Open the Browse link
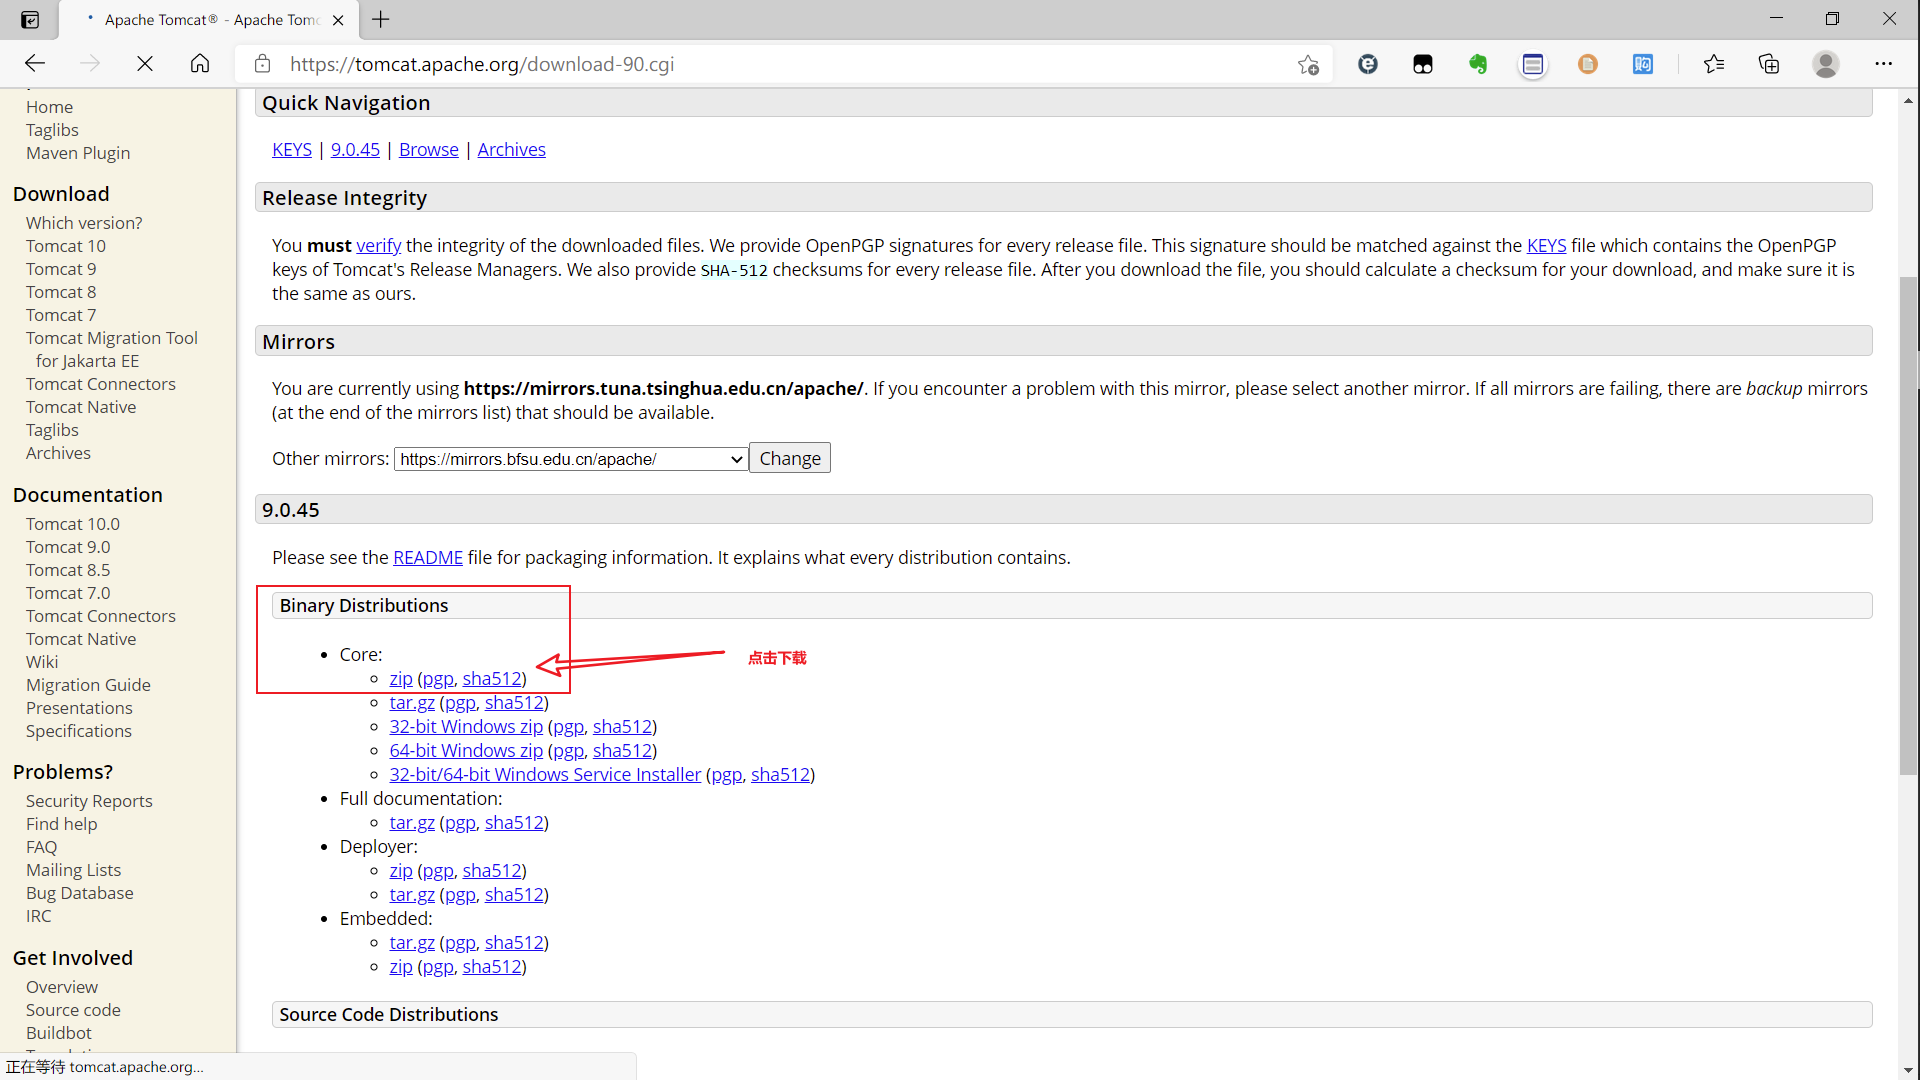Image resolution: width=1920 pixels, height=1080 pixels. click(x=428, y=149)
